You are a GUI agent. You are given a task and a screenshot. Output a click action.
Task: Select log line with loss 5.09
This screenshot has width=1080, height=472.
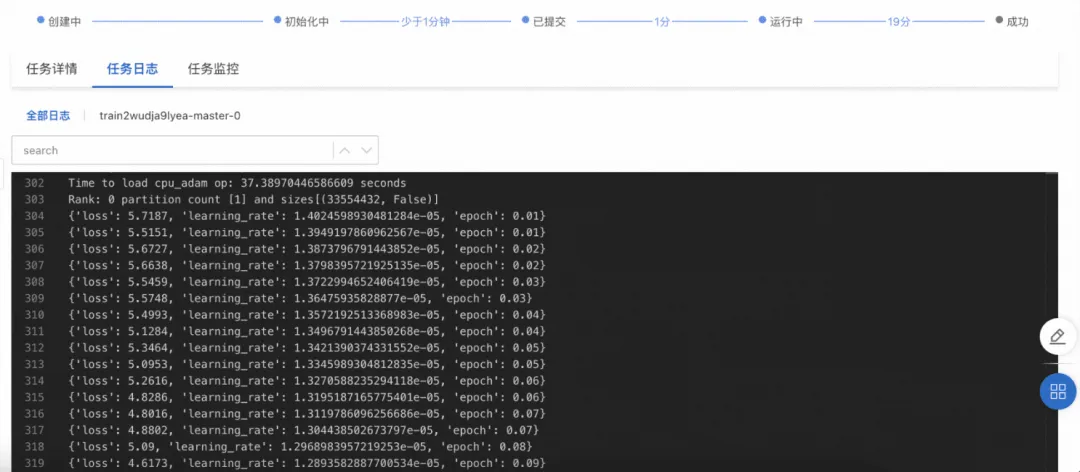point(300,447)
